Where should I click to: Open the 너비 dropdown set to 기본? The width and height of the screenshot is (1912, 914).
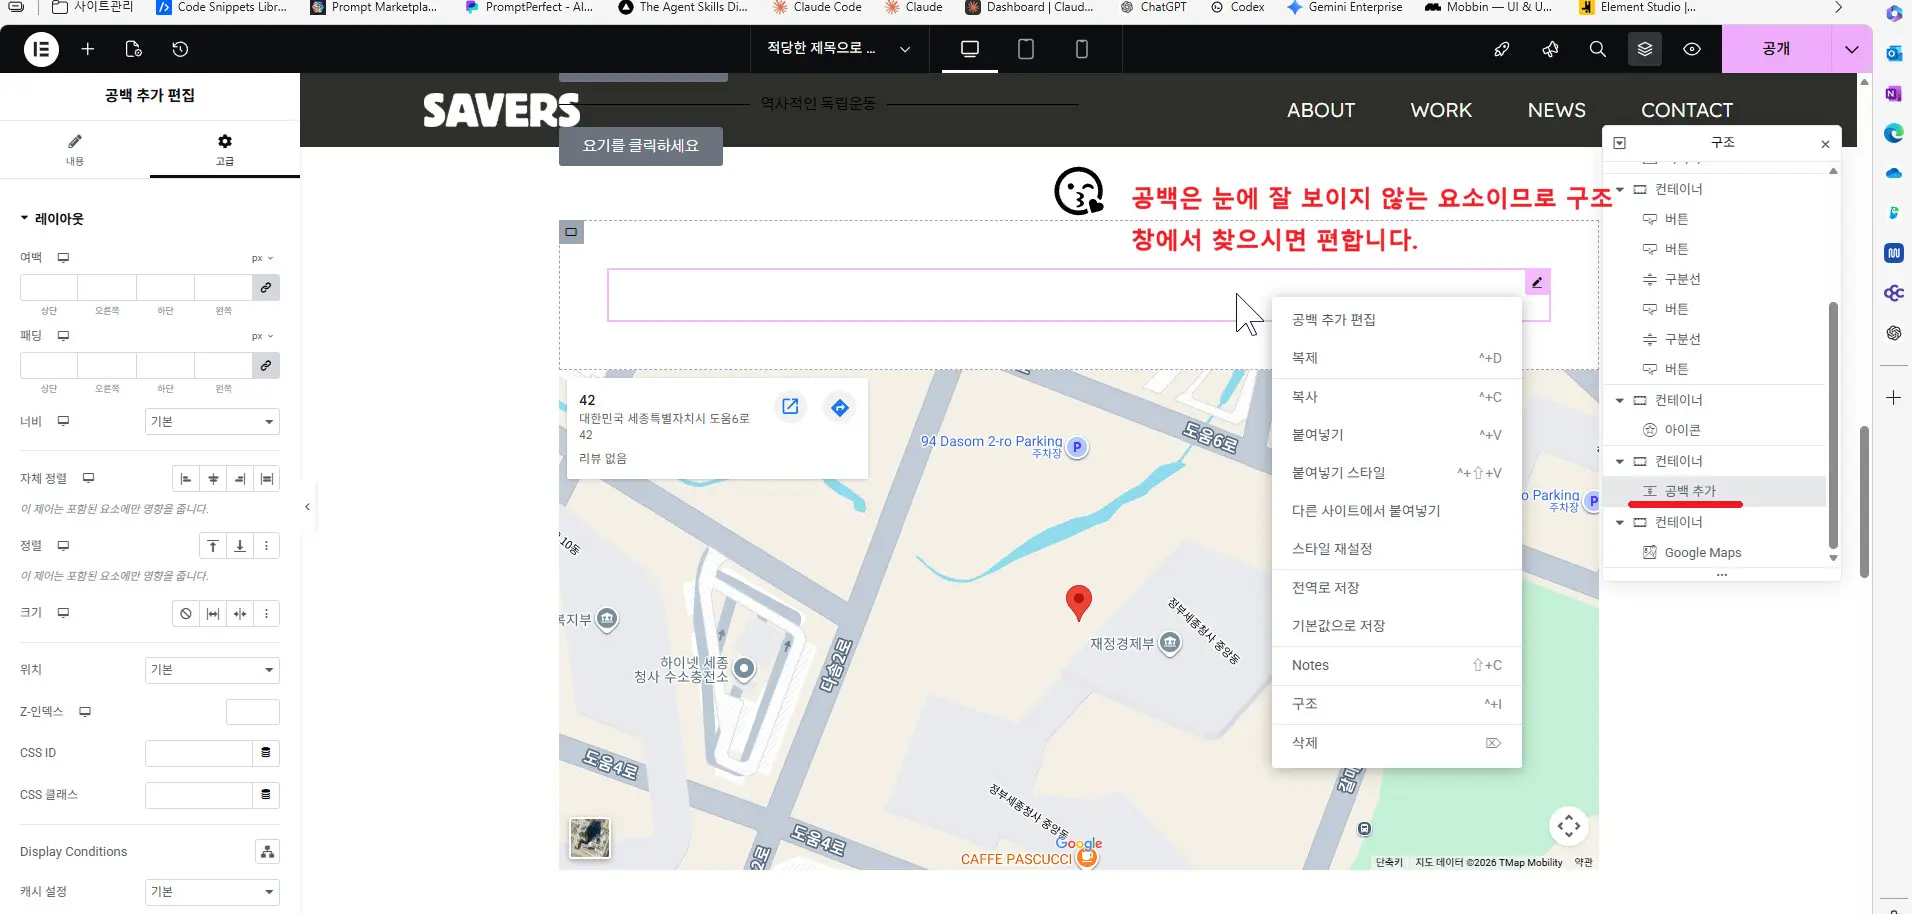(x=212, y=422)
